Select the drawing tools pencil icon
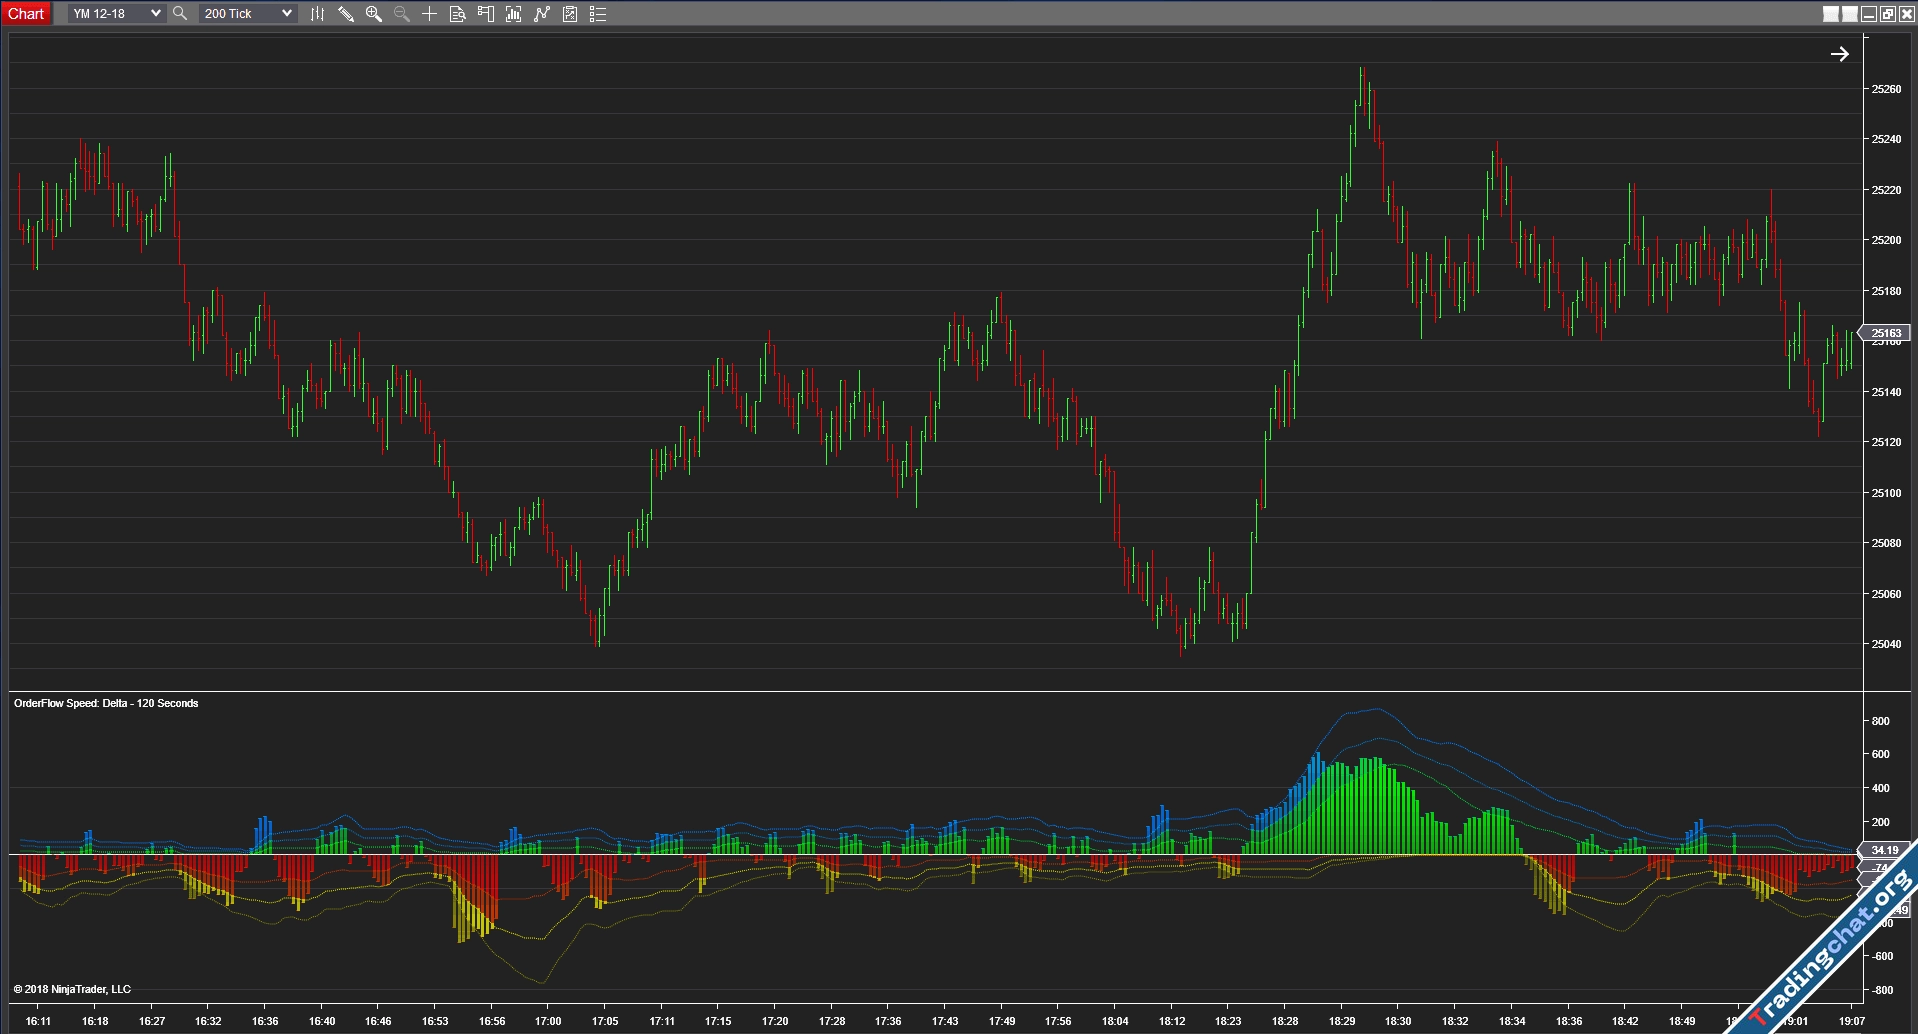The width and height of the screenshot is (1918, 1034). (345, 14)
